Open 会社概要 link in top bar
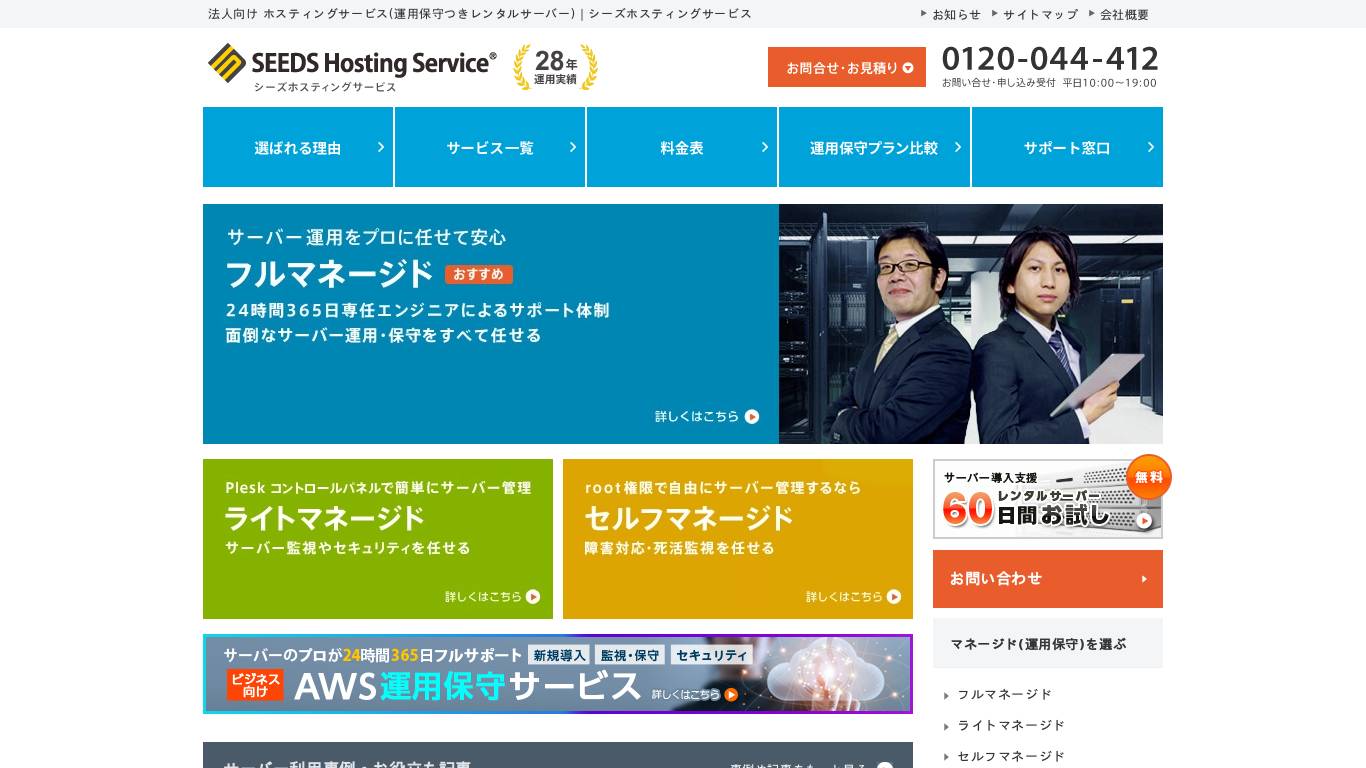This screenshot has height=768, width=1366. 1124,14
